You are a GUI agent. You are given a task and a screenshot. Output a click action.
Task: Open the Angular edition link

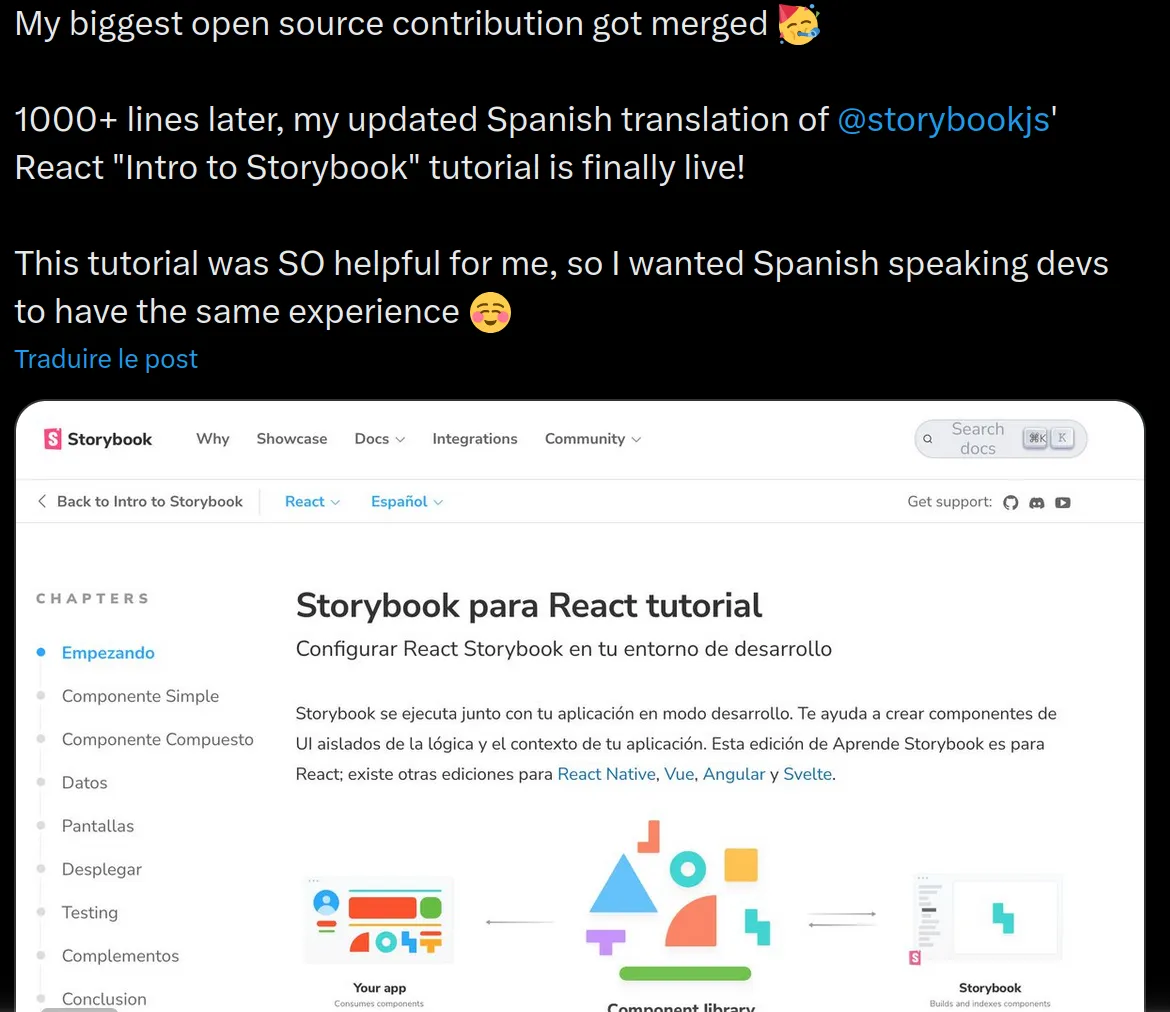pos(733,775)
